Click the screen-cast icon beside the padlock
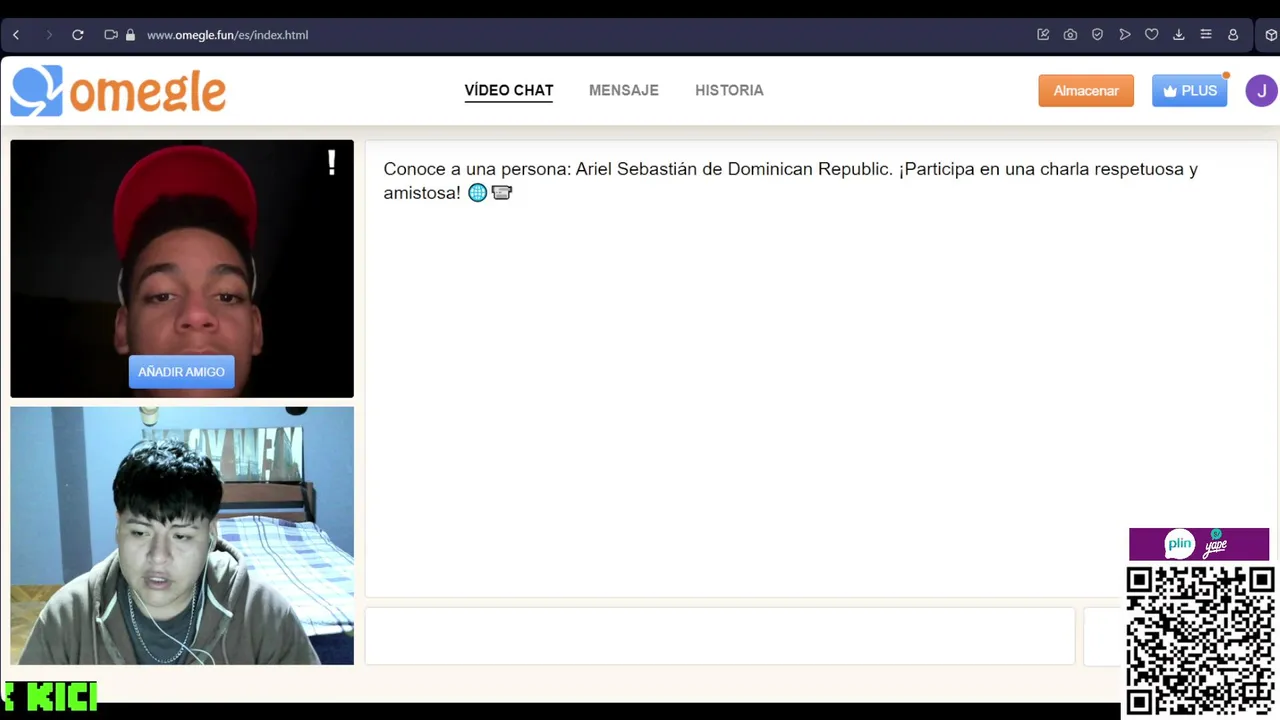This screenshot has width=1280, height=720. [111, 35]
